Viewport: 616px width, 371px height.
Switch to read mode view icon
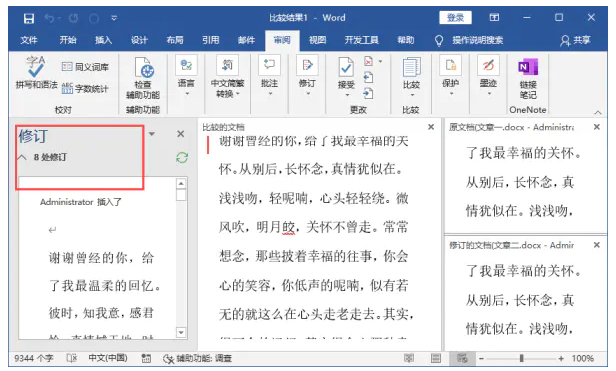[x=409, y=358]
